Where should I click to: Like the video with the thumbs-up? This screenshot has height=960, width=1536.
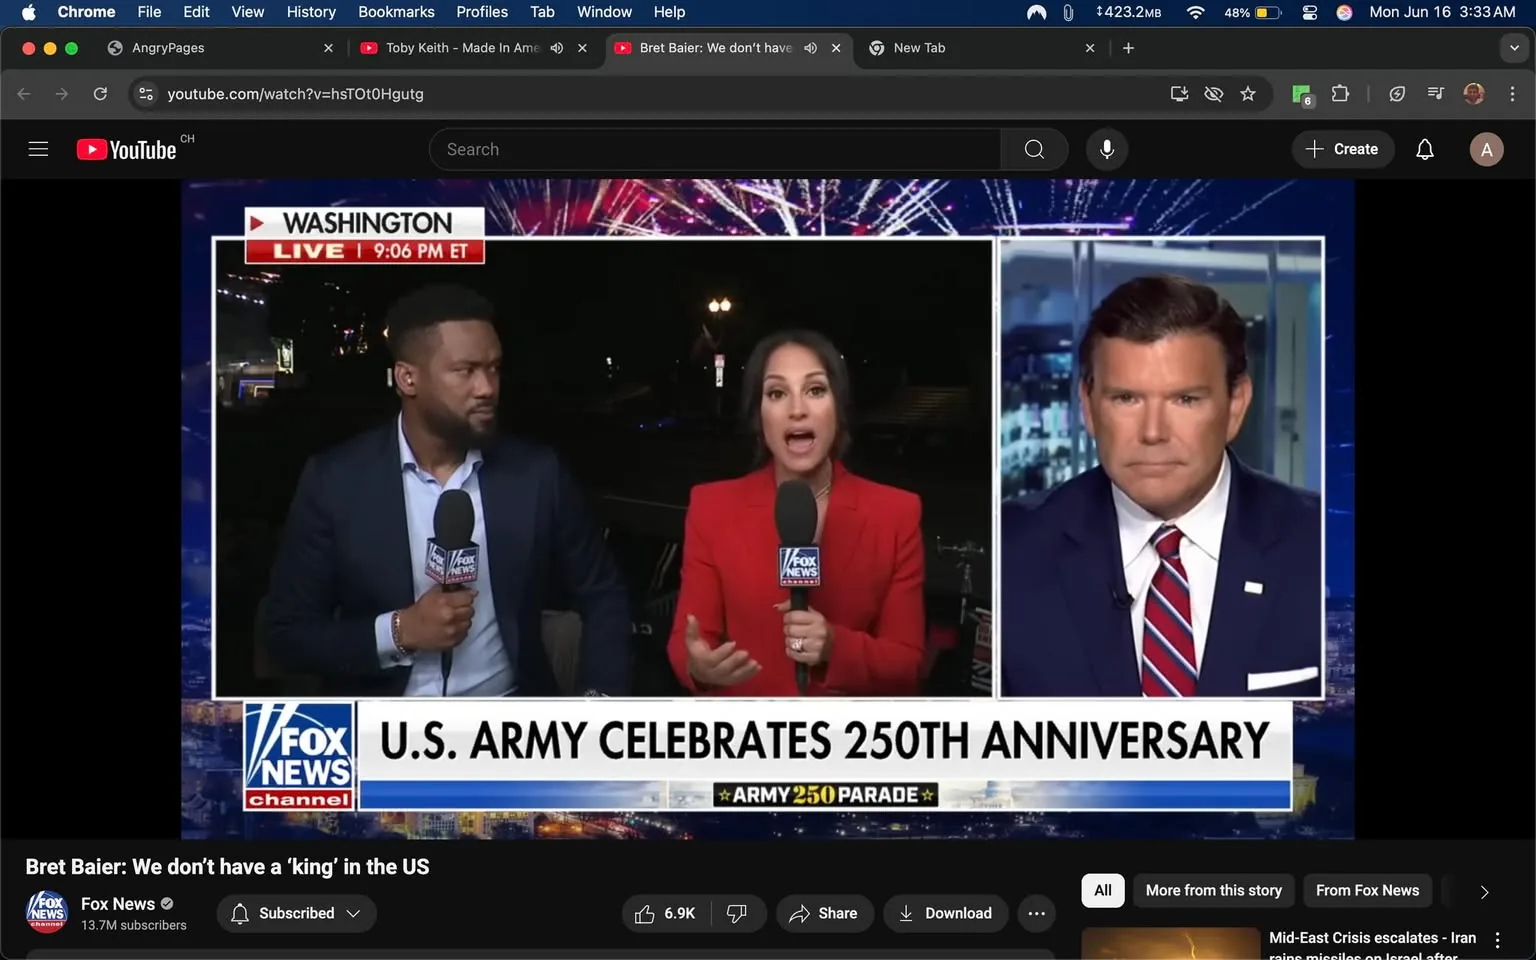(x=645, y=913)
